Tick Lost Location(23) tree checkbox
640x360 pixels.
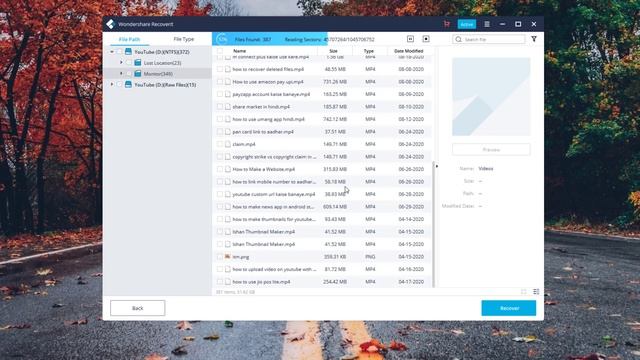coord(129,63)
